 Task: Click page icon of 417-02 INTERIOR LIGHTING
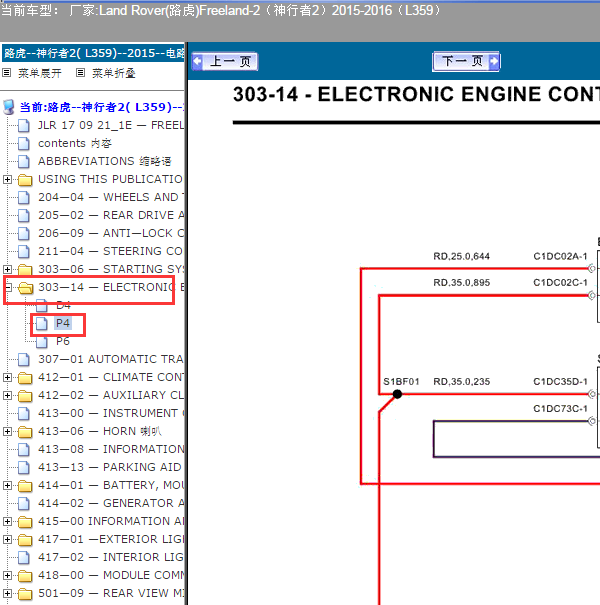coord(24,558)
